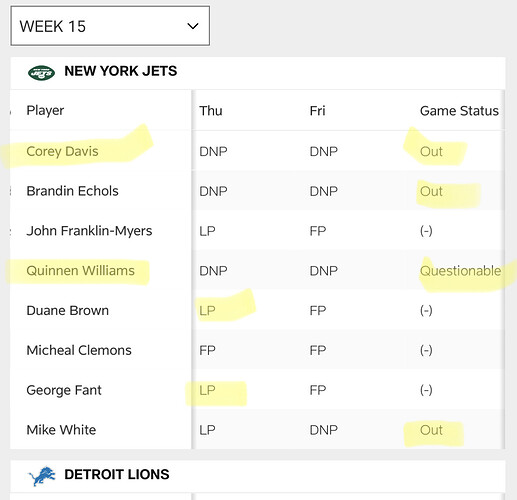Viewport: 517px width, 500px height.
Task: Click the Thu column header
Action: click(211, 111)
